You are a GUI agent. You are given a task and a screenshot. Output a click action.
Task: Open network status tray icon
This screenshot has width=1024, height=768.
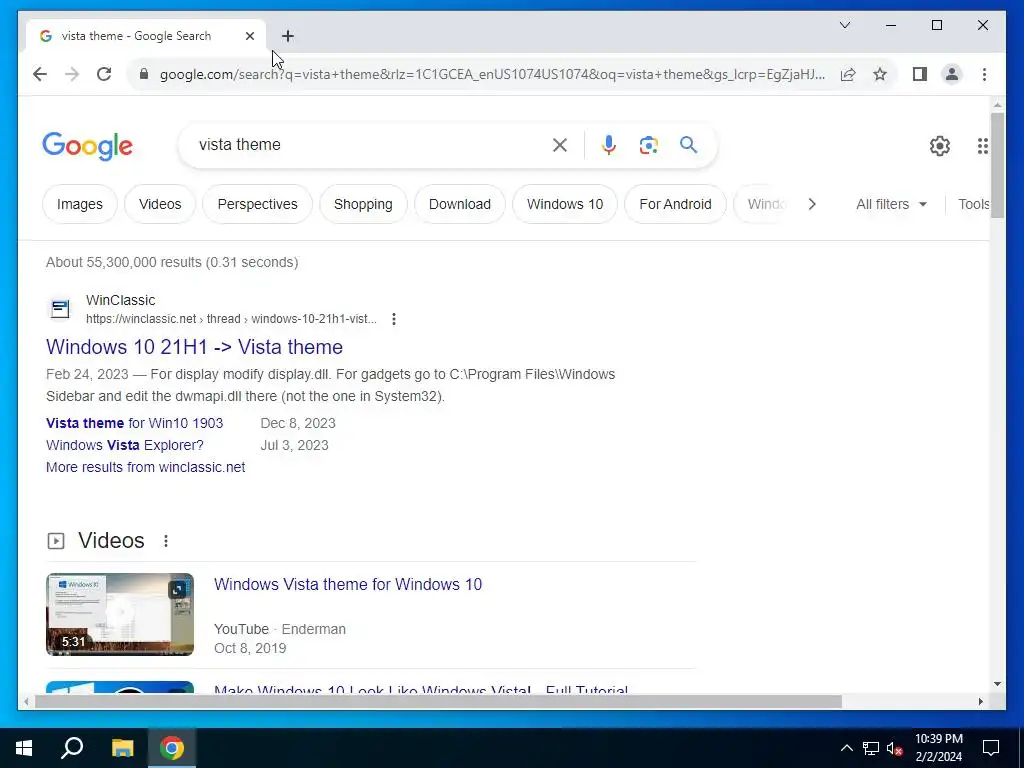click(871, 748)
